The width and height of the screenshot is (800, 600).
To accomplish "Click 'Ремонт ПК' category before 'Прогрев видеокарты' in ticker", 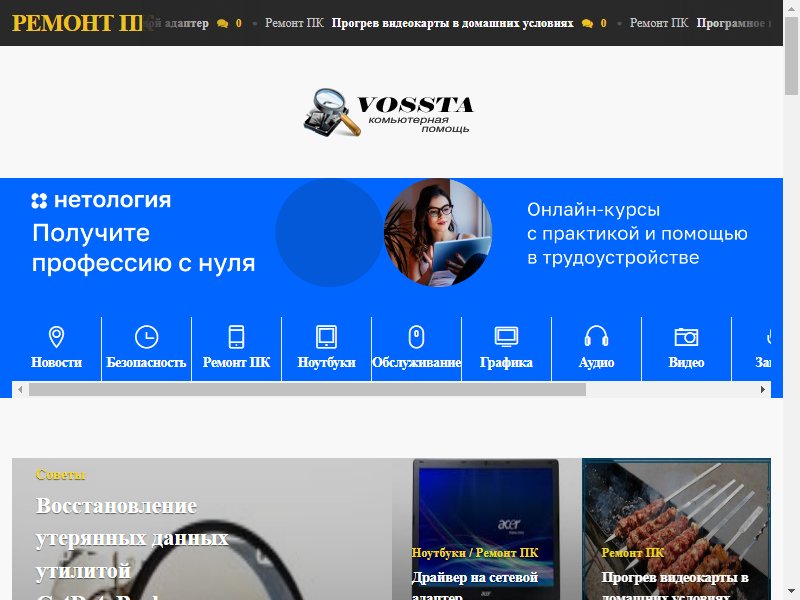I will pyautogui.click(x=294, y=23).
